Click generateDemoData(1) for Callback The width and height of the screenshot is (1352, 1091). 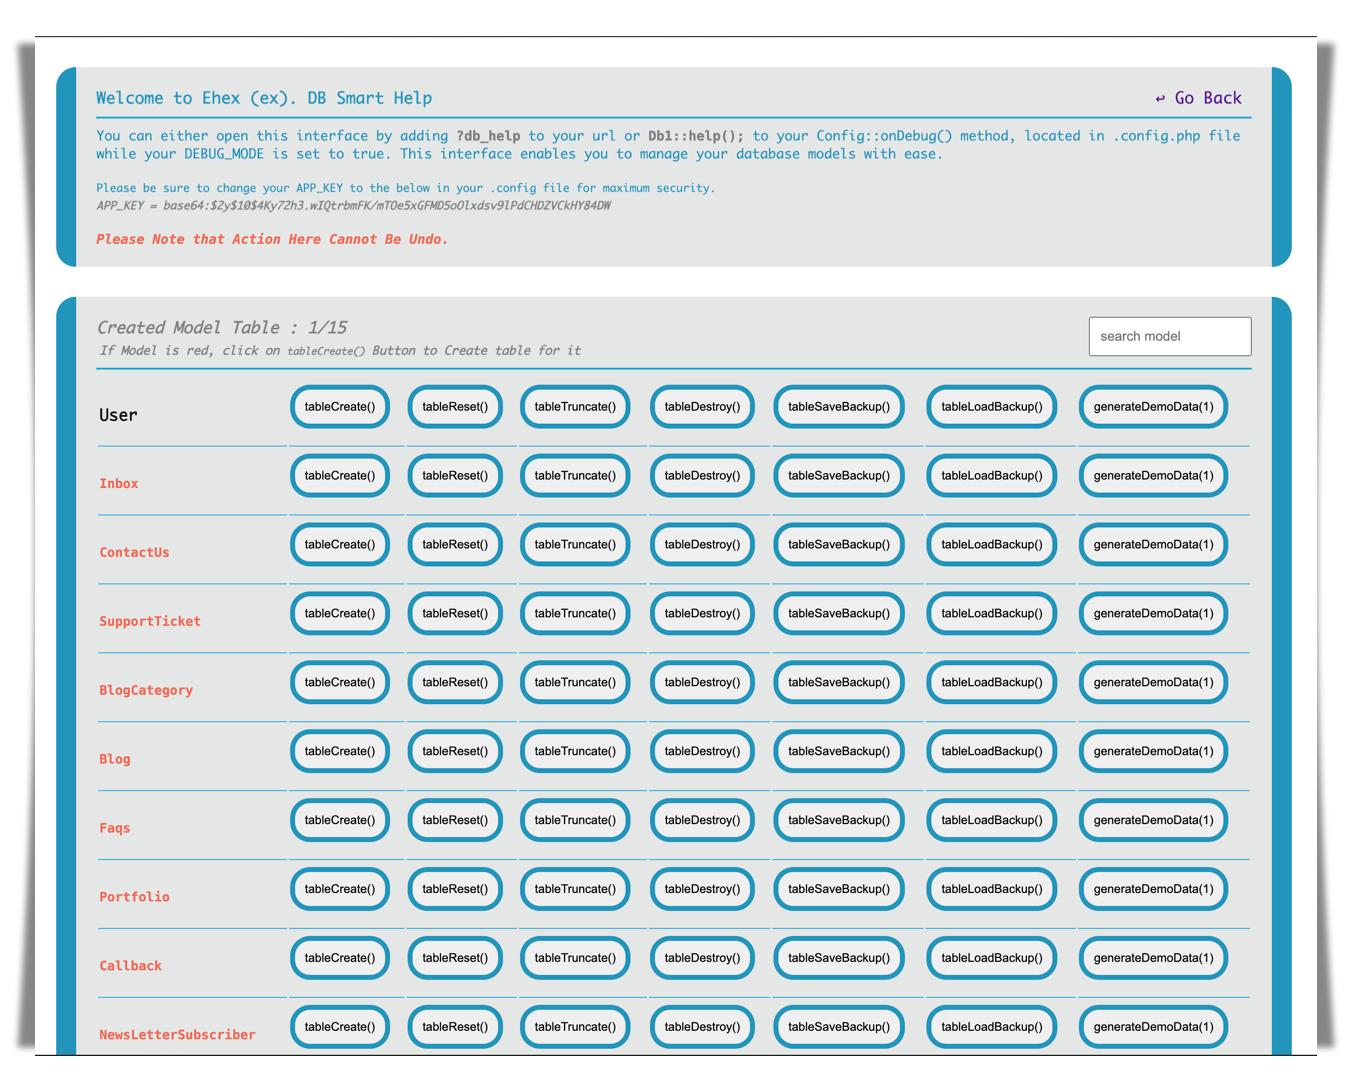coord(1153,959)
